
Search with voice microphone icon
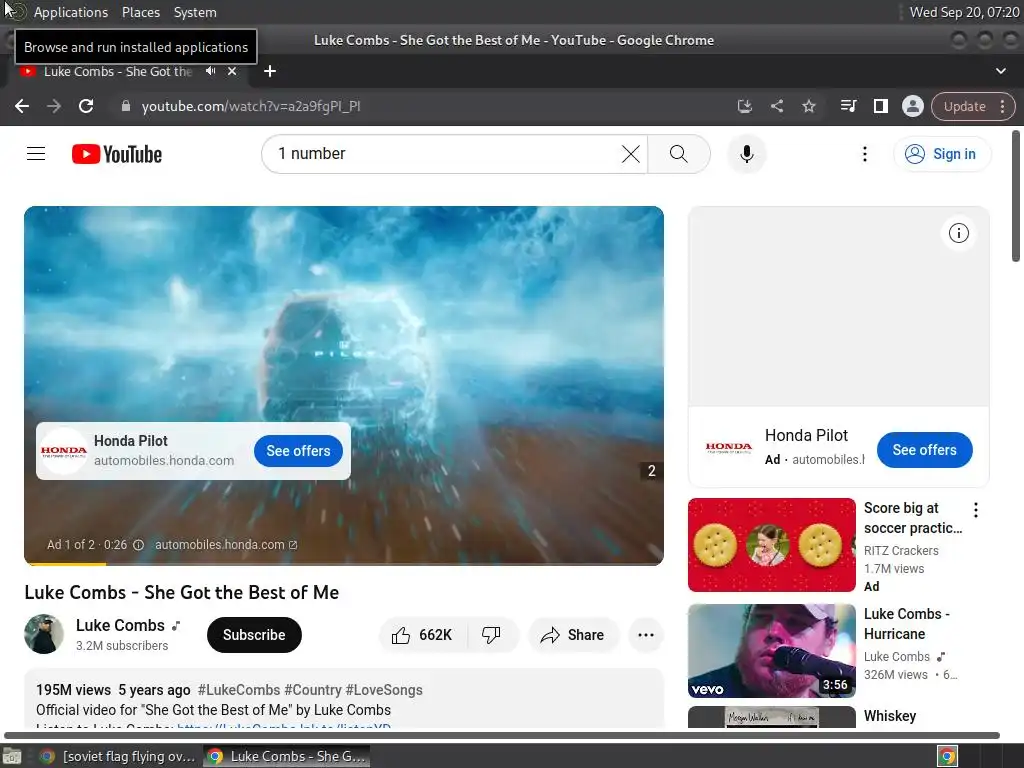click(746, 154)
